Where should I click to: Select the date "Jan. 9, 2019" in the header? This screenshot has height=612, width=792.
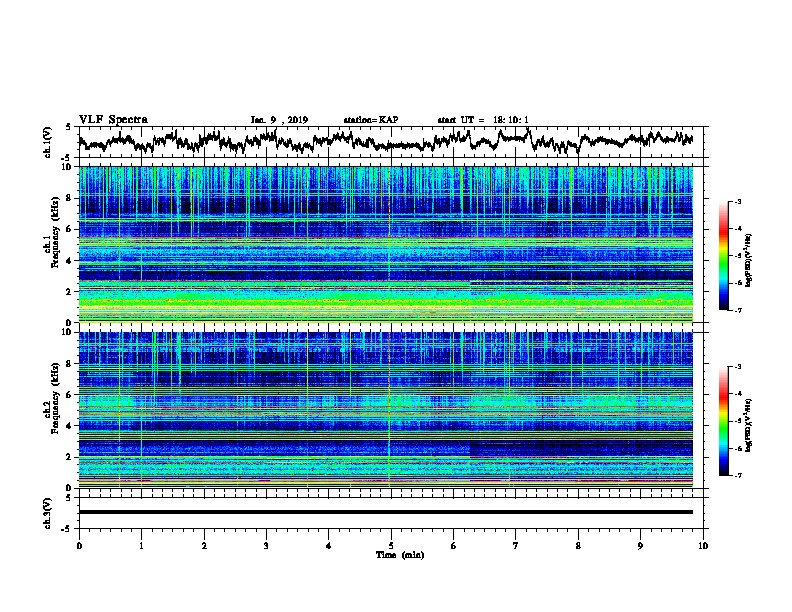click(x=279, y=120)
